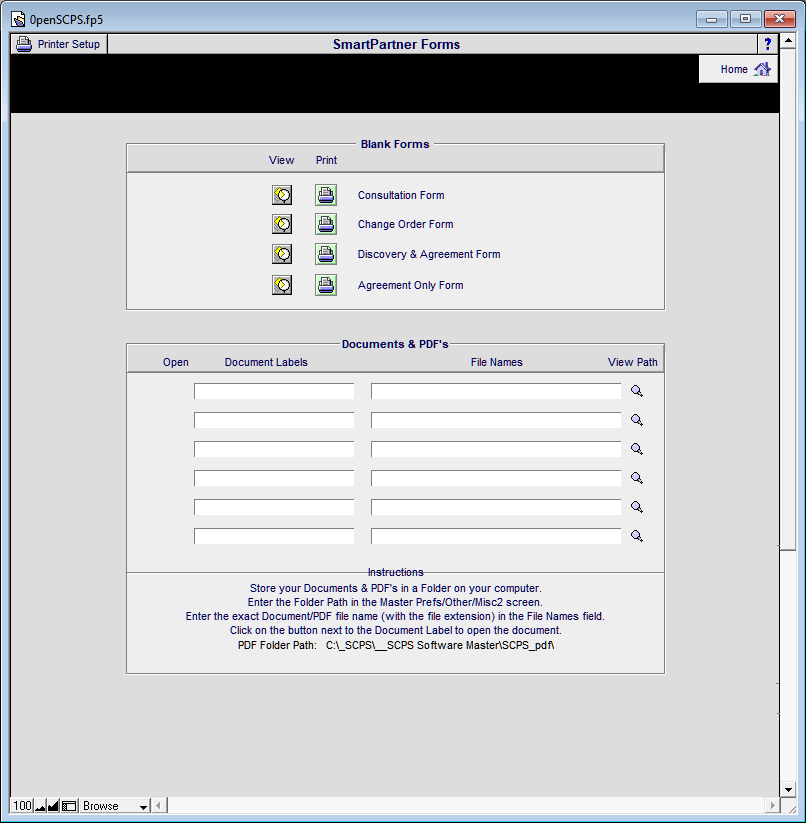
Task: Click the sixth File Names field
Action: pos(496,536)
